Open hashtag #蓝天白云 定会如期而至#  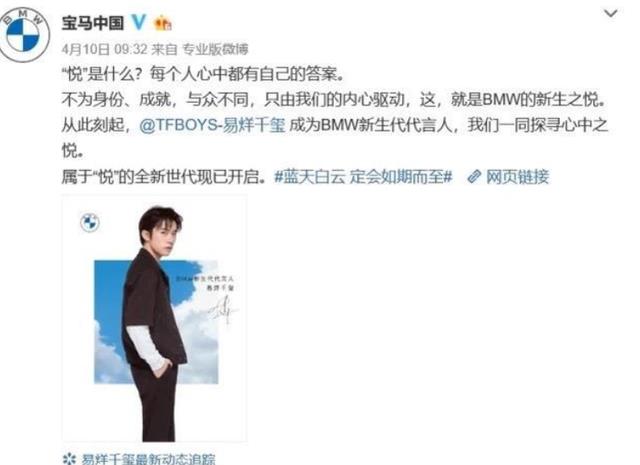click(363, 177)
